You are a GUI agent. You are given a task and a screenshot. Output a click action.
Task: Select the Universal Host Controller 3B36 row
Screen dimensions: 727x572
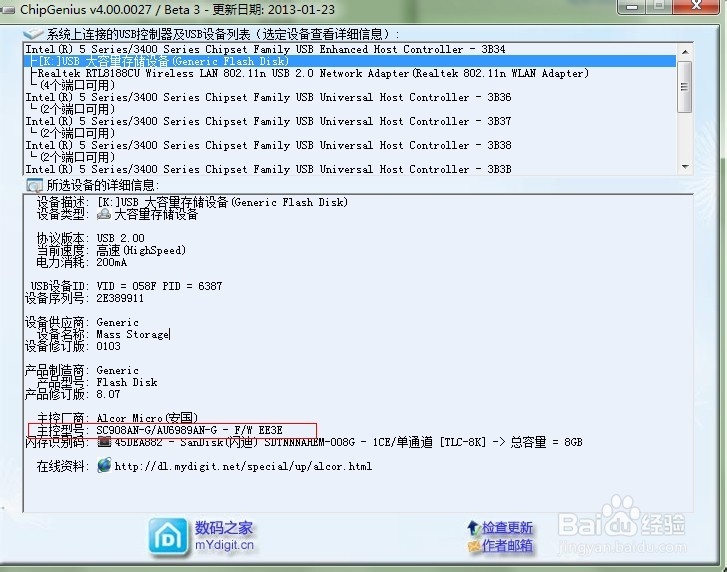(350, 97)
